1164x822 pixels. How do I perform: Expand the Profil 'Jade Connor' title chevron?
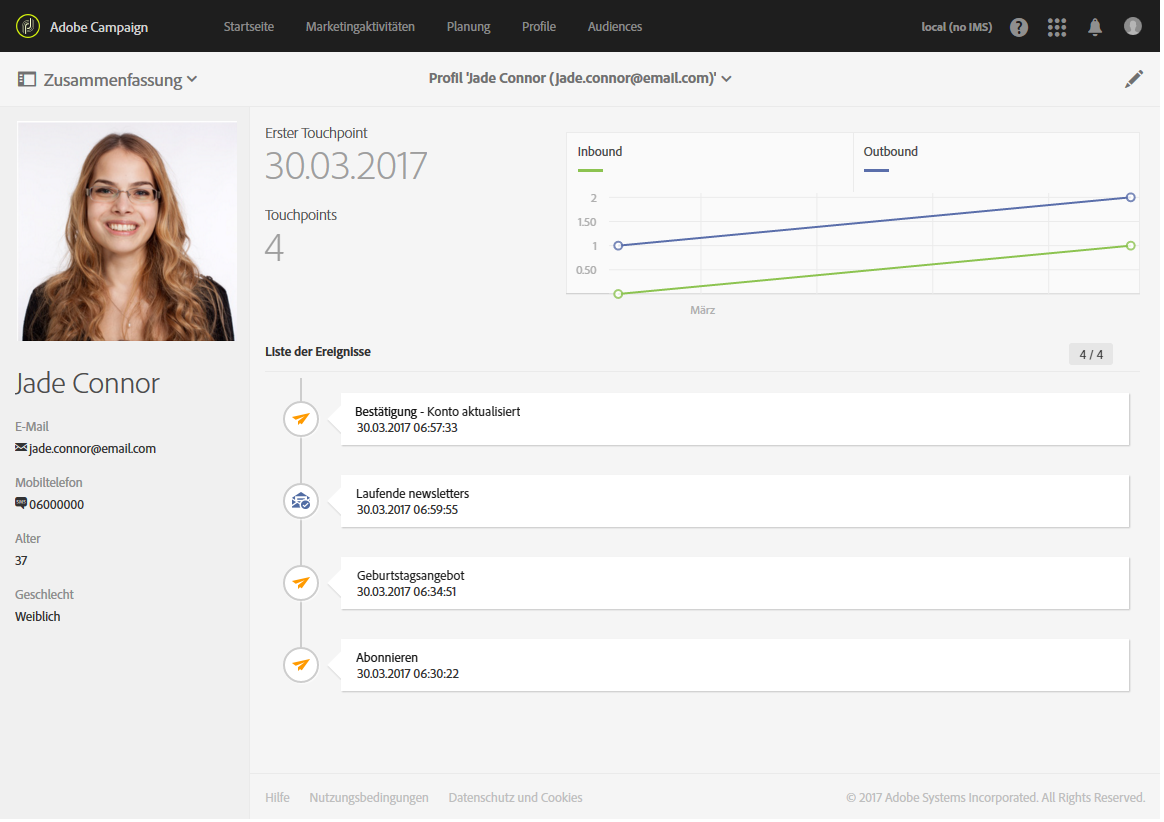coord(726,79)
